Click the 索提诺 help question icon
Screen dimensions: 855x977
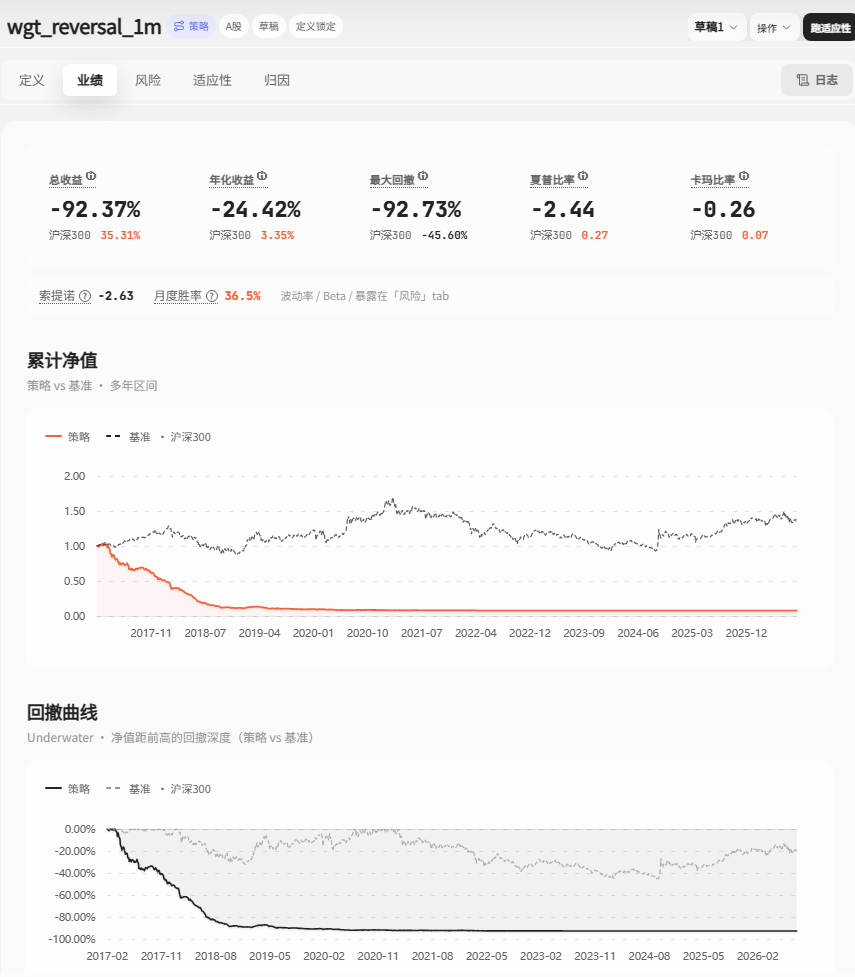click(85, 296)
